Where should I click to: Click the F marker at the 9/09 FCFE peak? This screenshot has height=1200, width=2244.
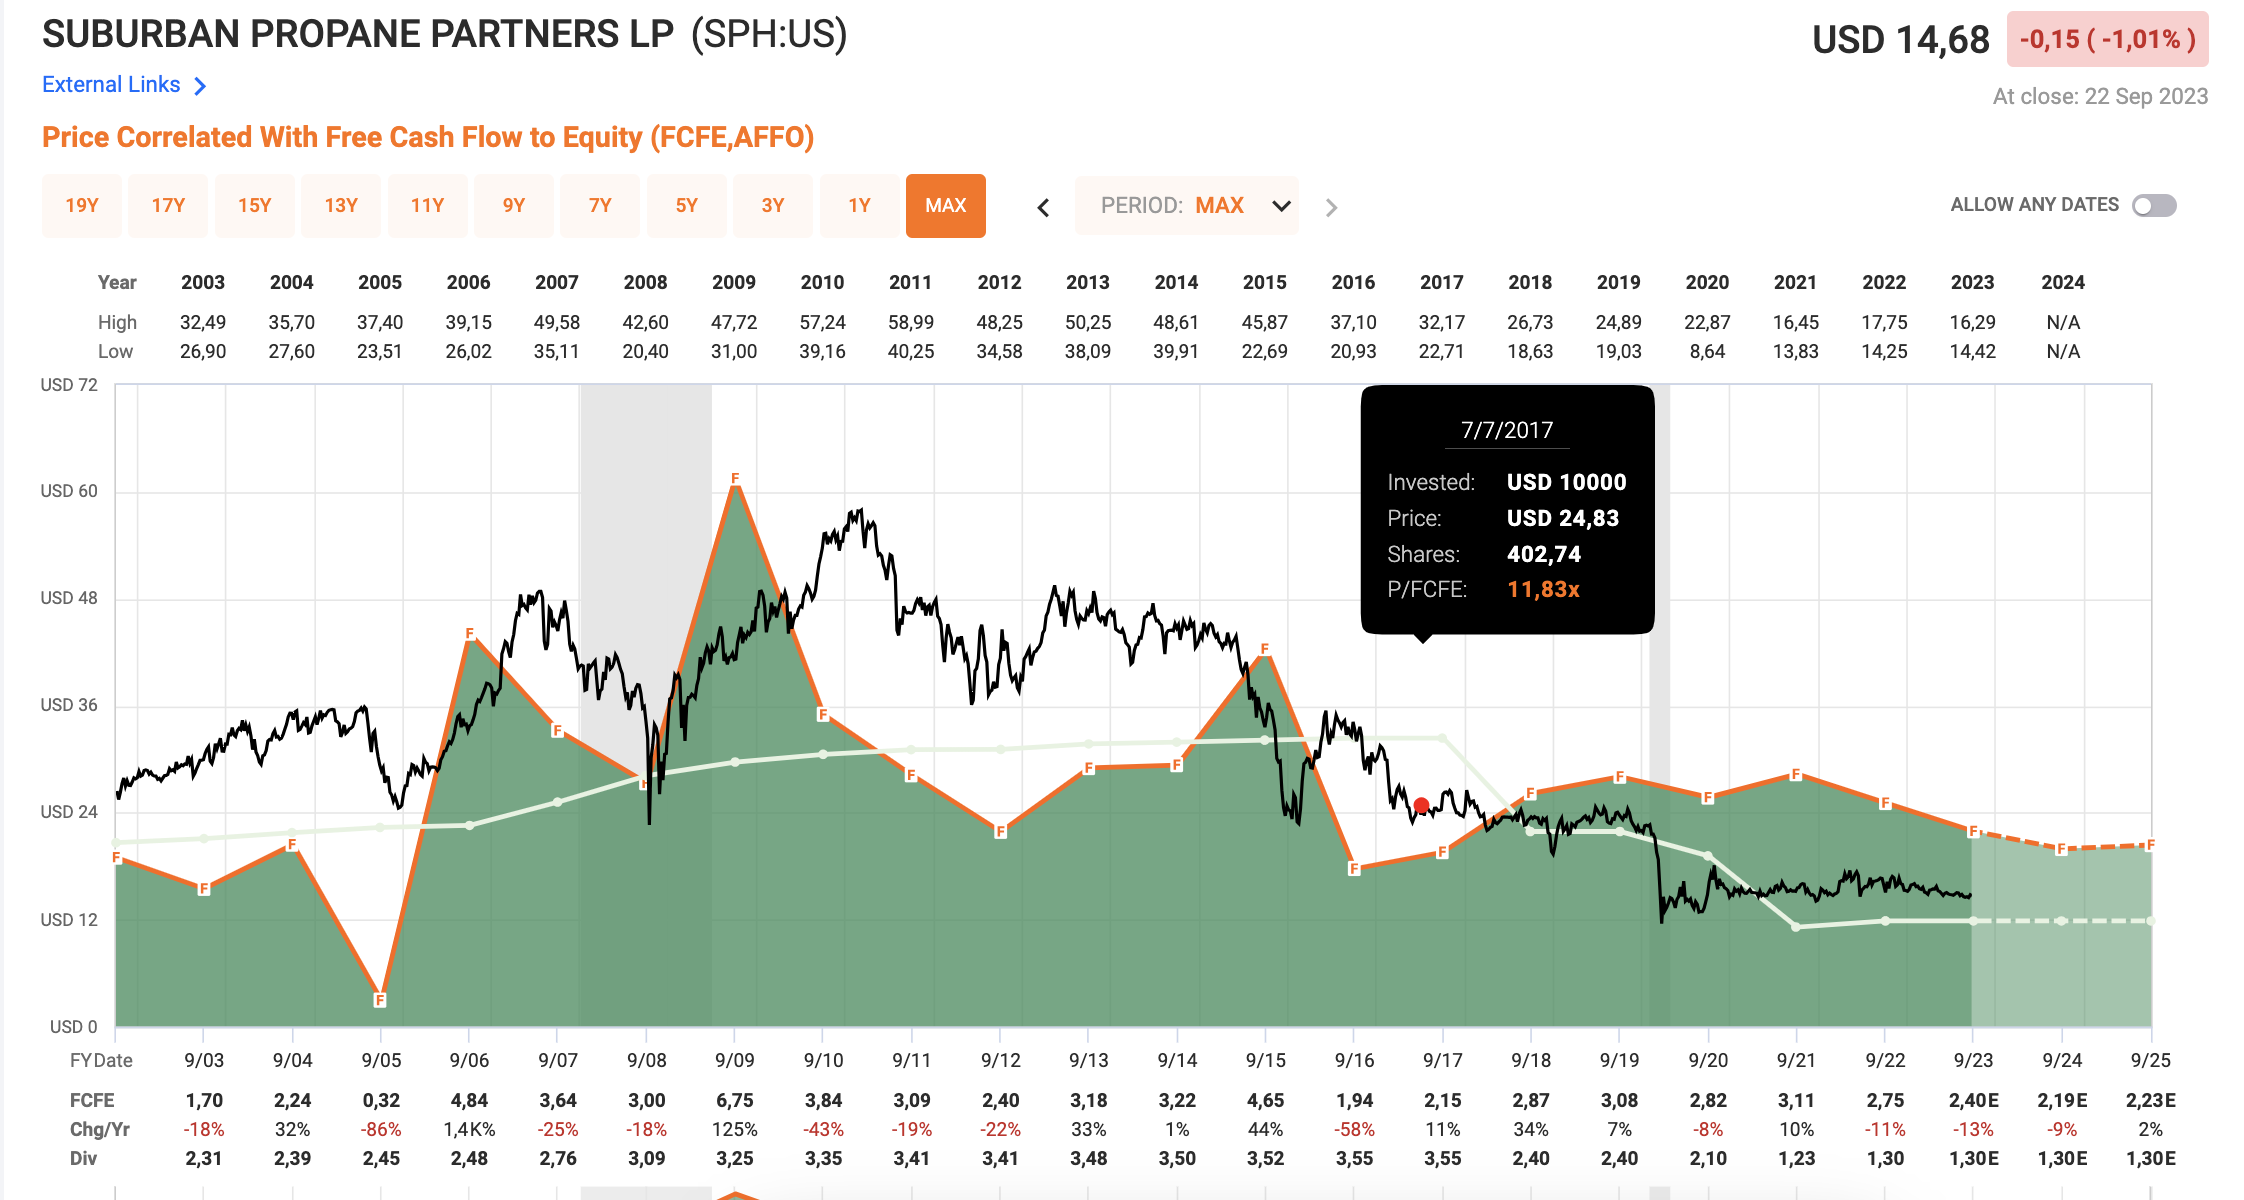pos(735,478)
